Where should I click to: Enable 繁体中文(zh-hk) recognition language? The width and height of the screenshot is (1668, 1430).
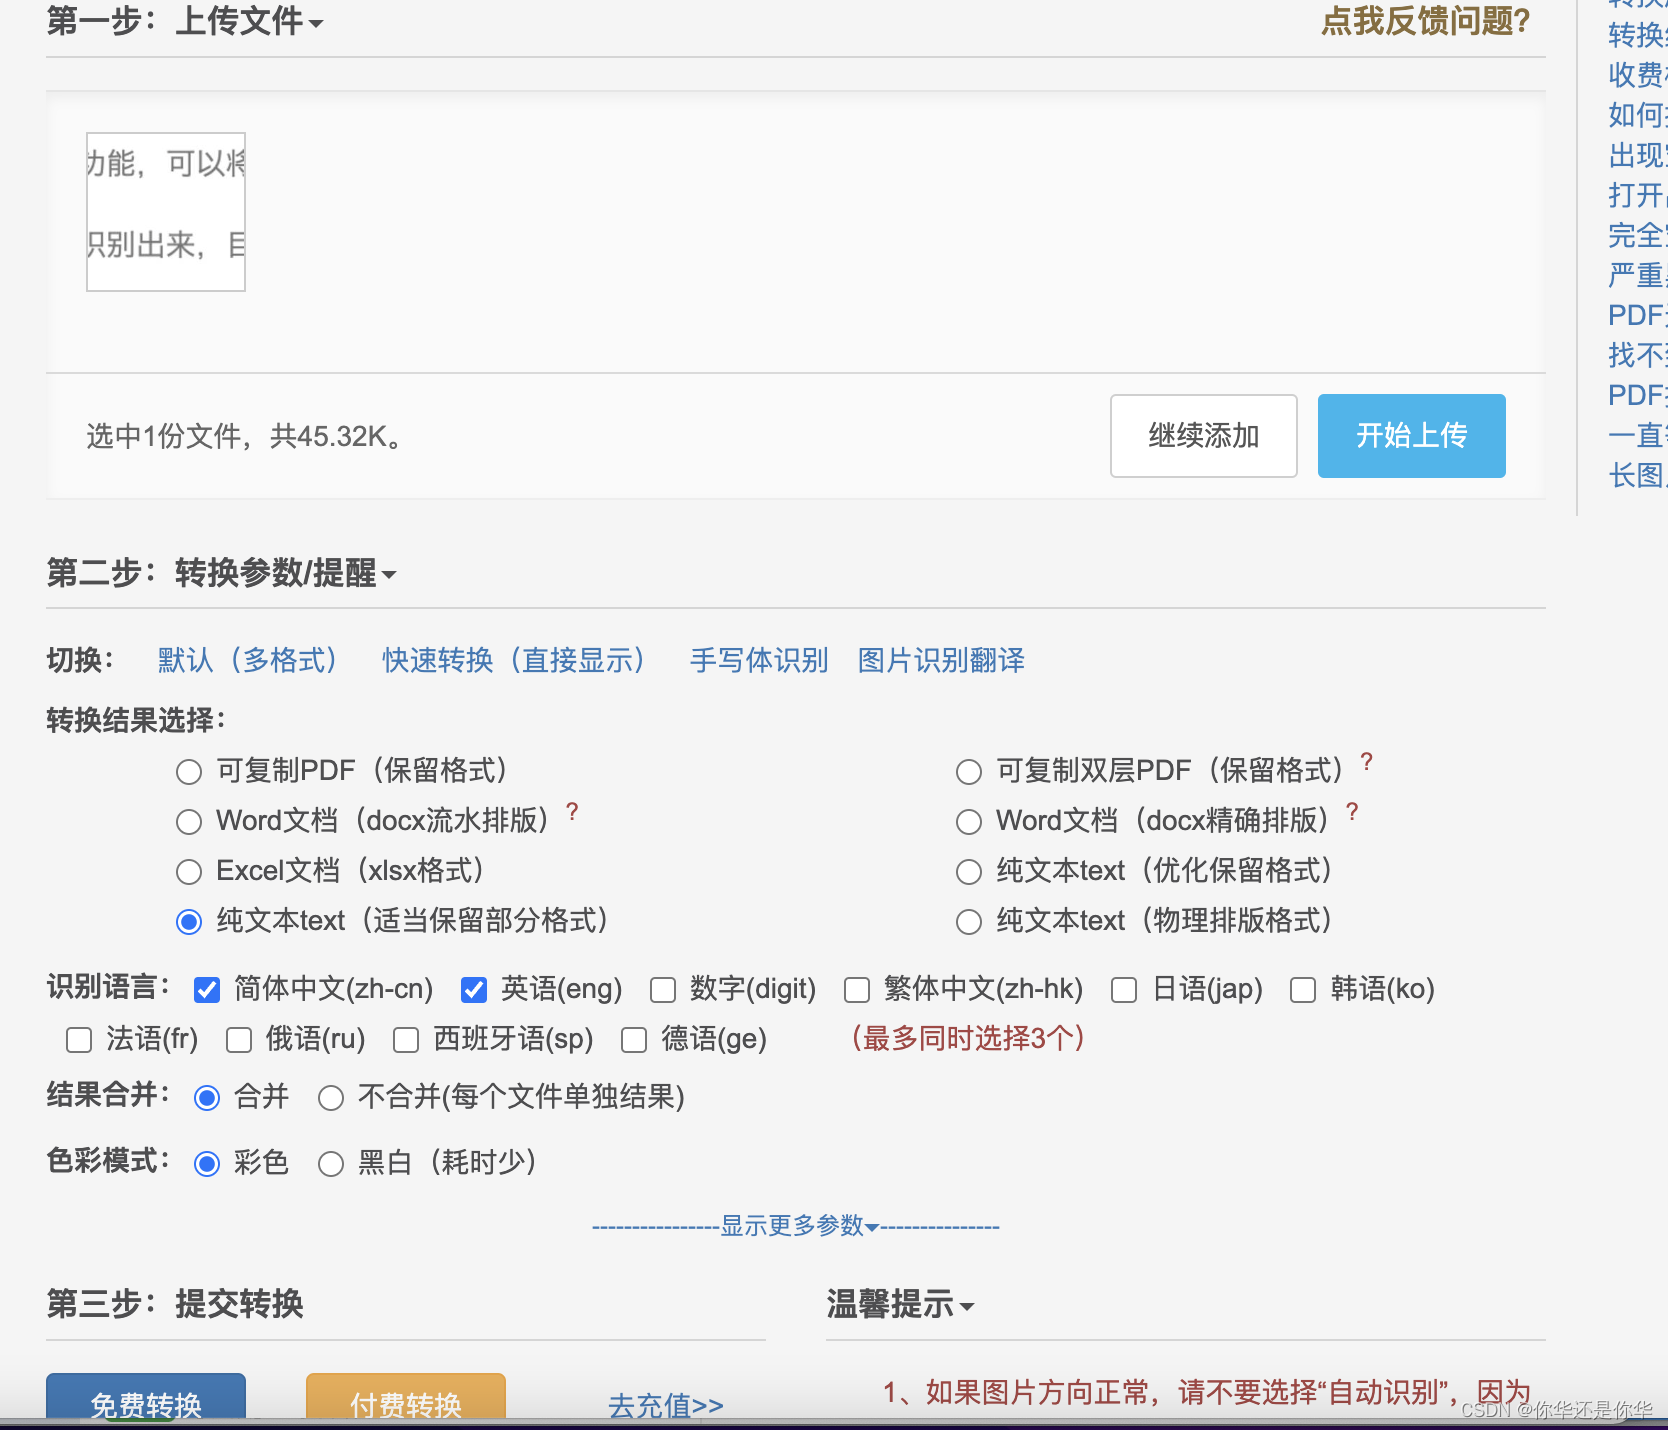[x=857, y=989]
